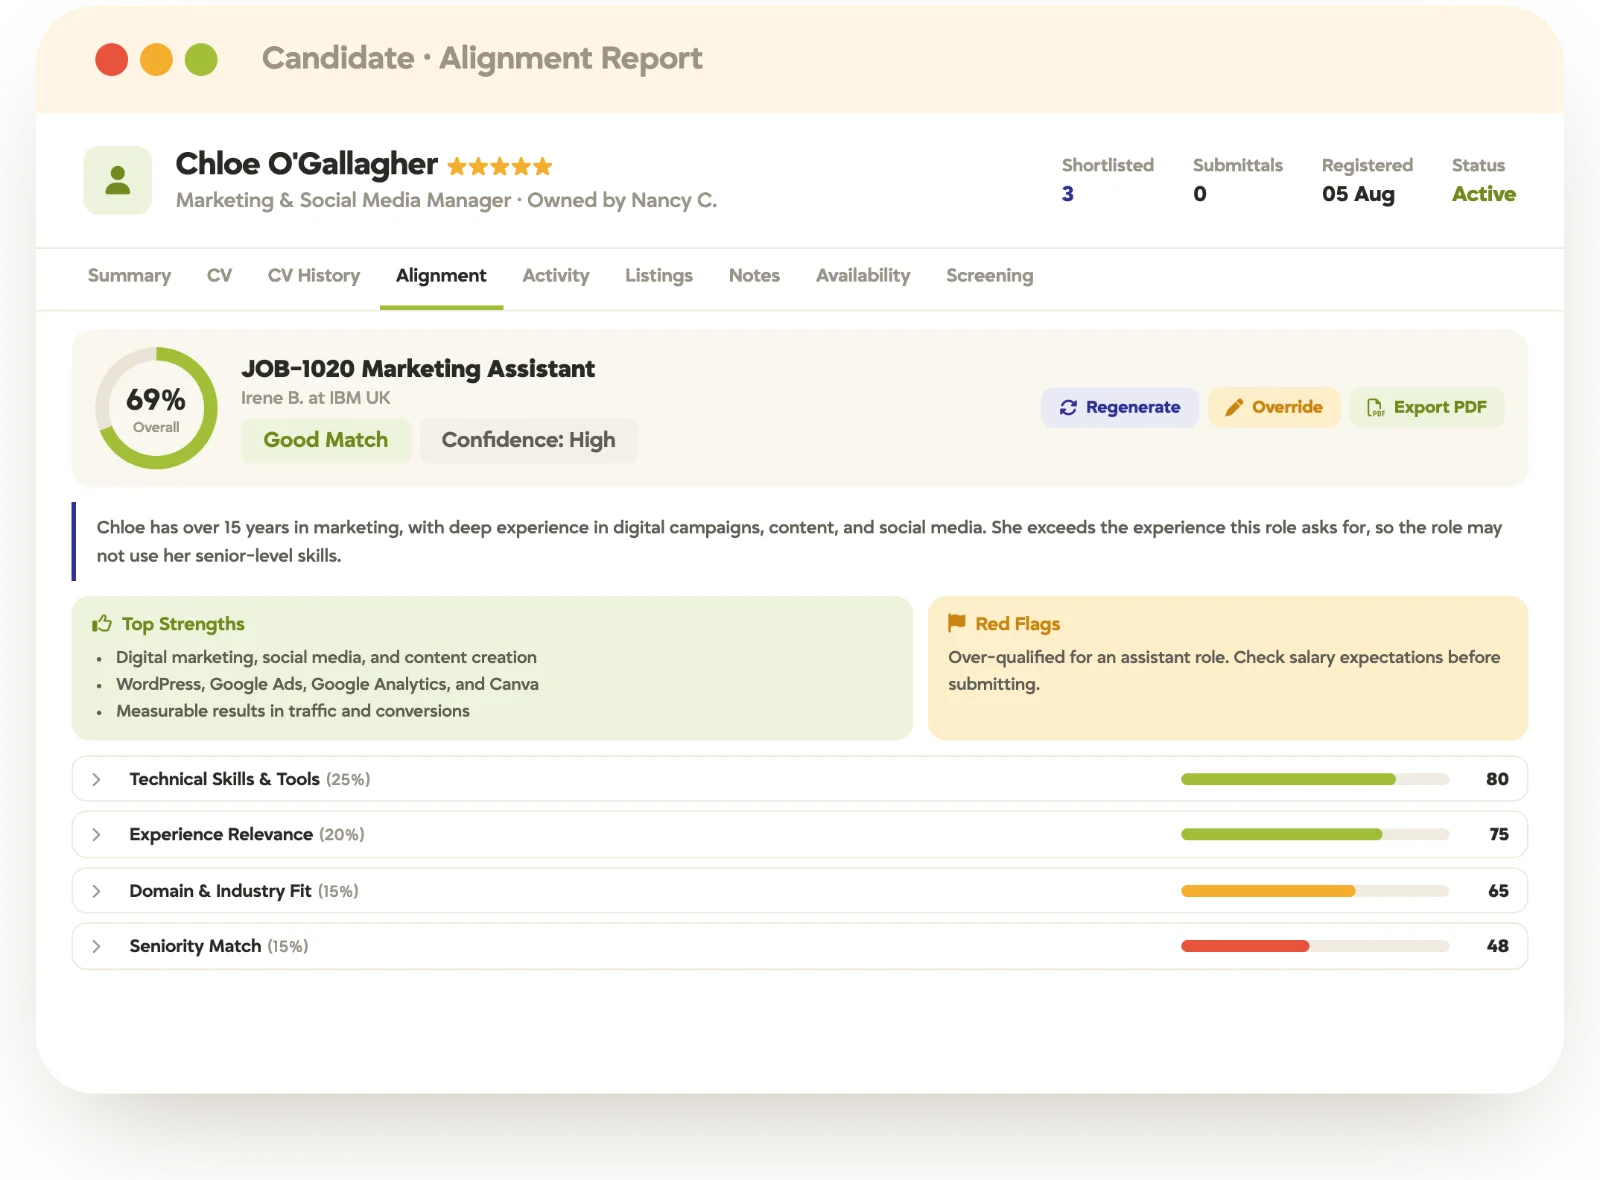Expand the Domain & Industry Fit row
The height and width of the screenshot is (1180, 1600).
click(x=800, y=890)
